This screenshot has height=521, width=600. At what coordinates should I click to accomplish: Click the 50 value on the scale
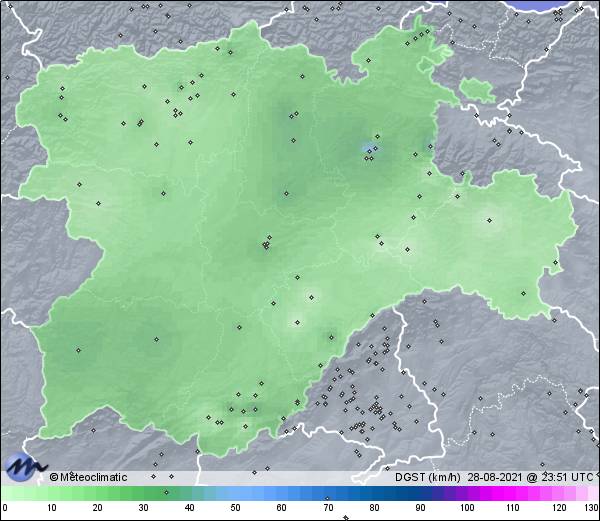coord(235,508)
